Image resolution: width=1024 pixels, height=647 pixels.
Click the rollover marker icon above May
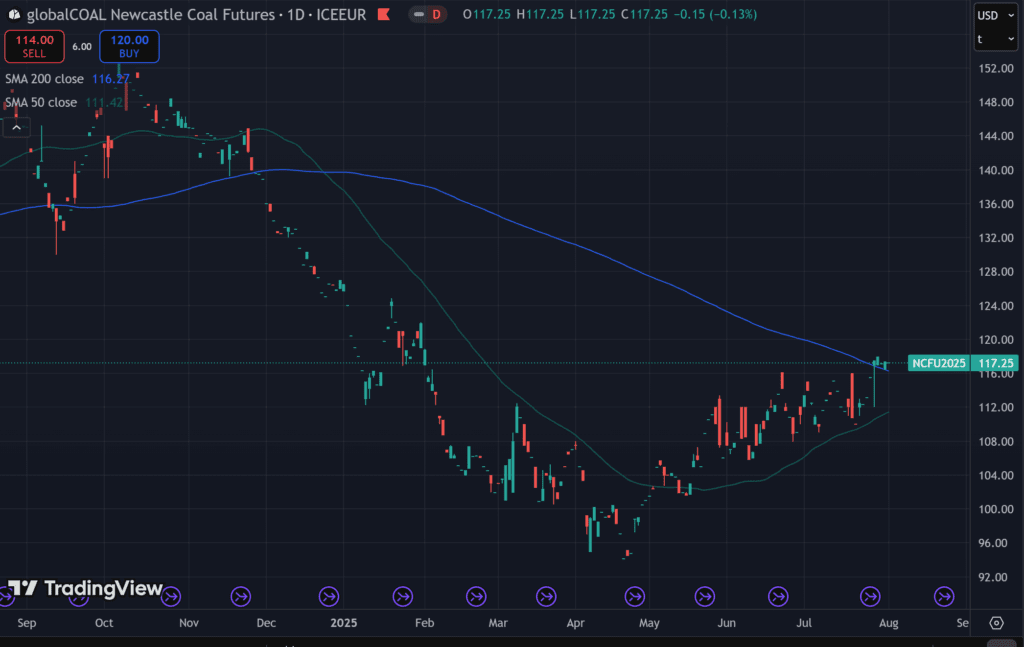tap(635, 597)
